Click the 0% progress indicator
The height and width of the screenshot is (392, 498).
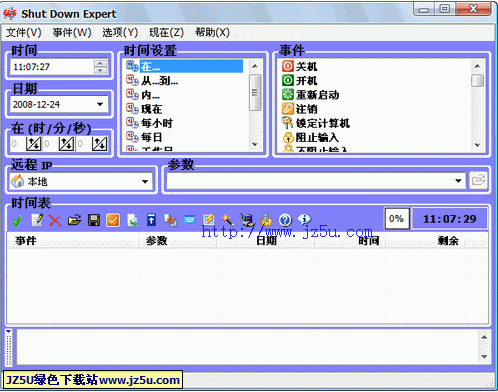397,219
